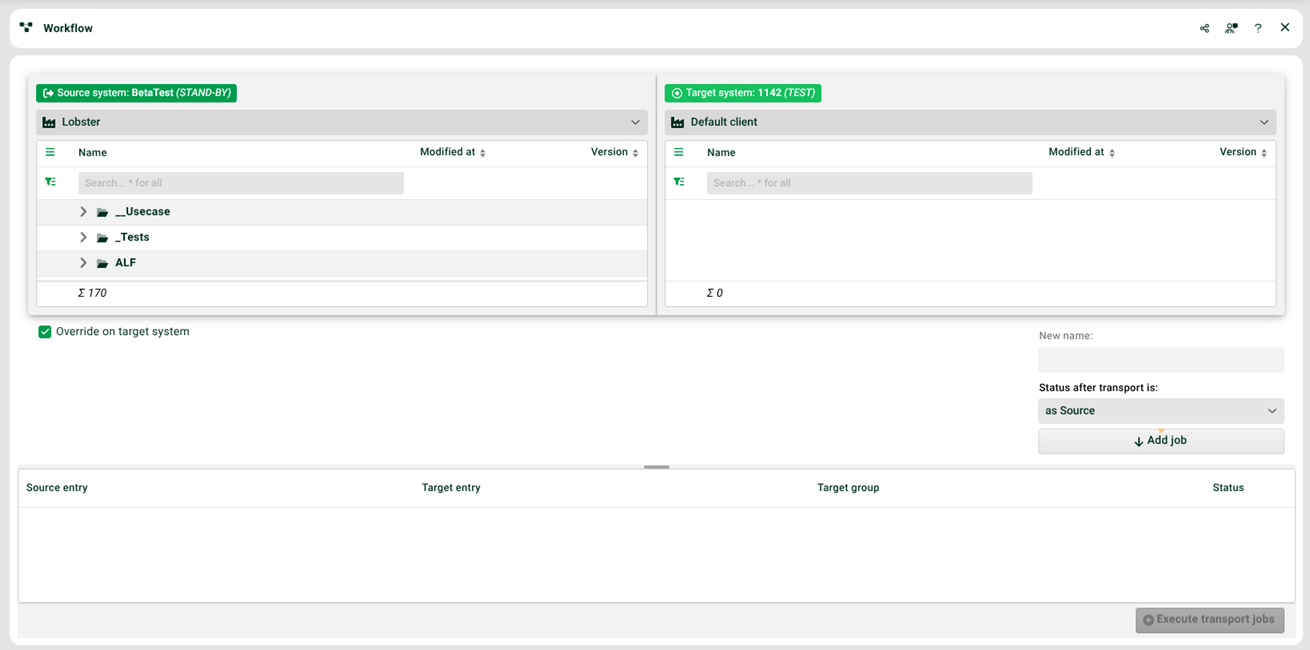Screen dimensions: 1310x650
Task: Click the source table filter icon
Action: coord(50,182)
